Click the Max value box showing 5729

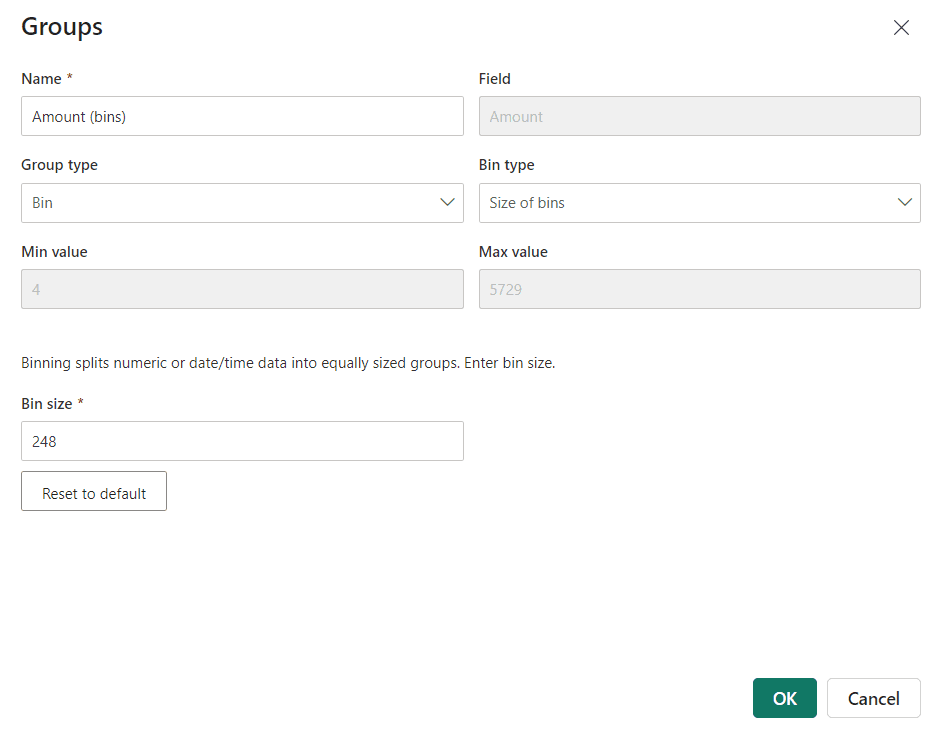click(700, 289)
